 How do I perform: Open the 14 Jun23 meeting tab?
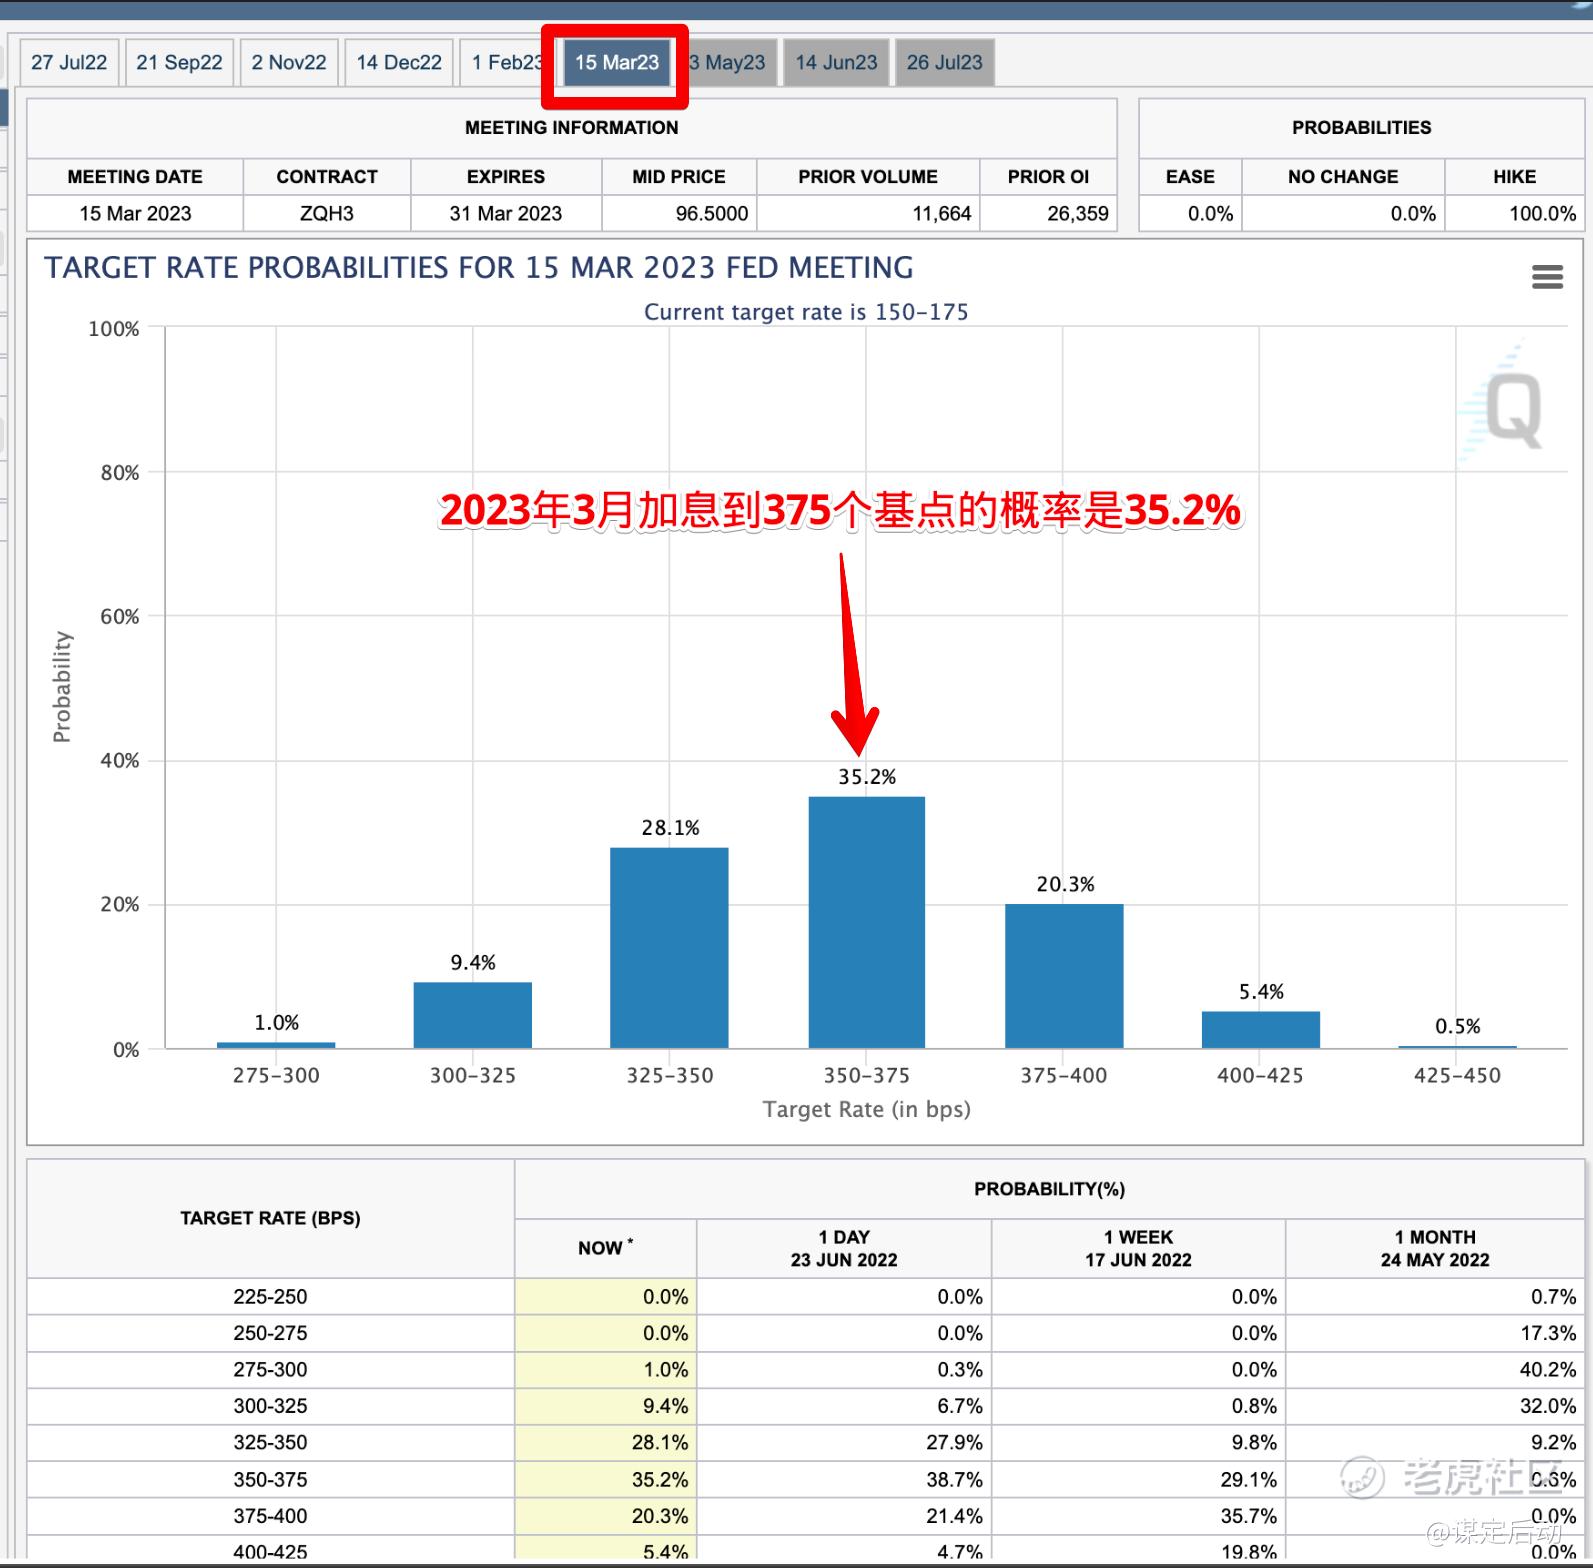tap(836, 62)
